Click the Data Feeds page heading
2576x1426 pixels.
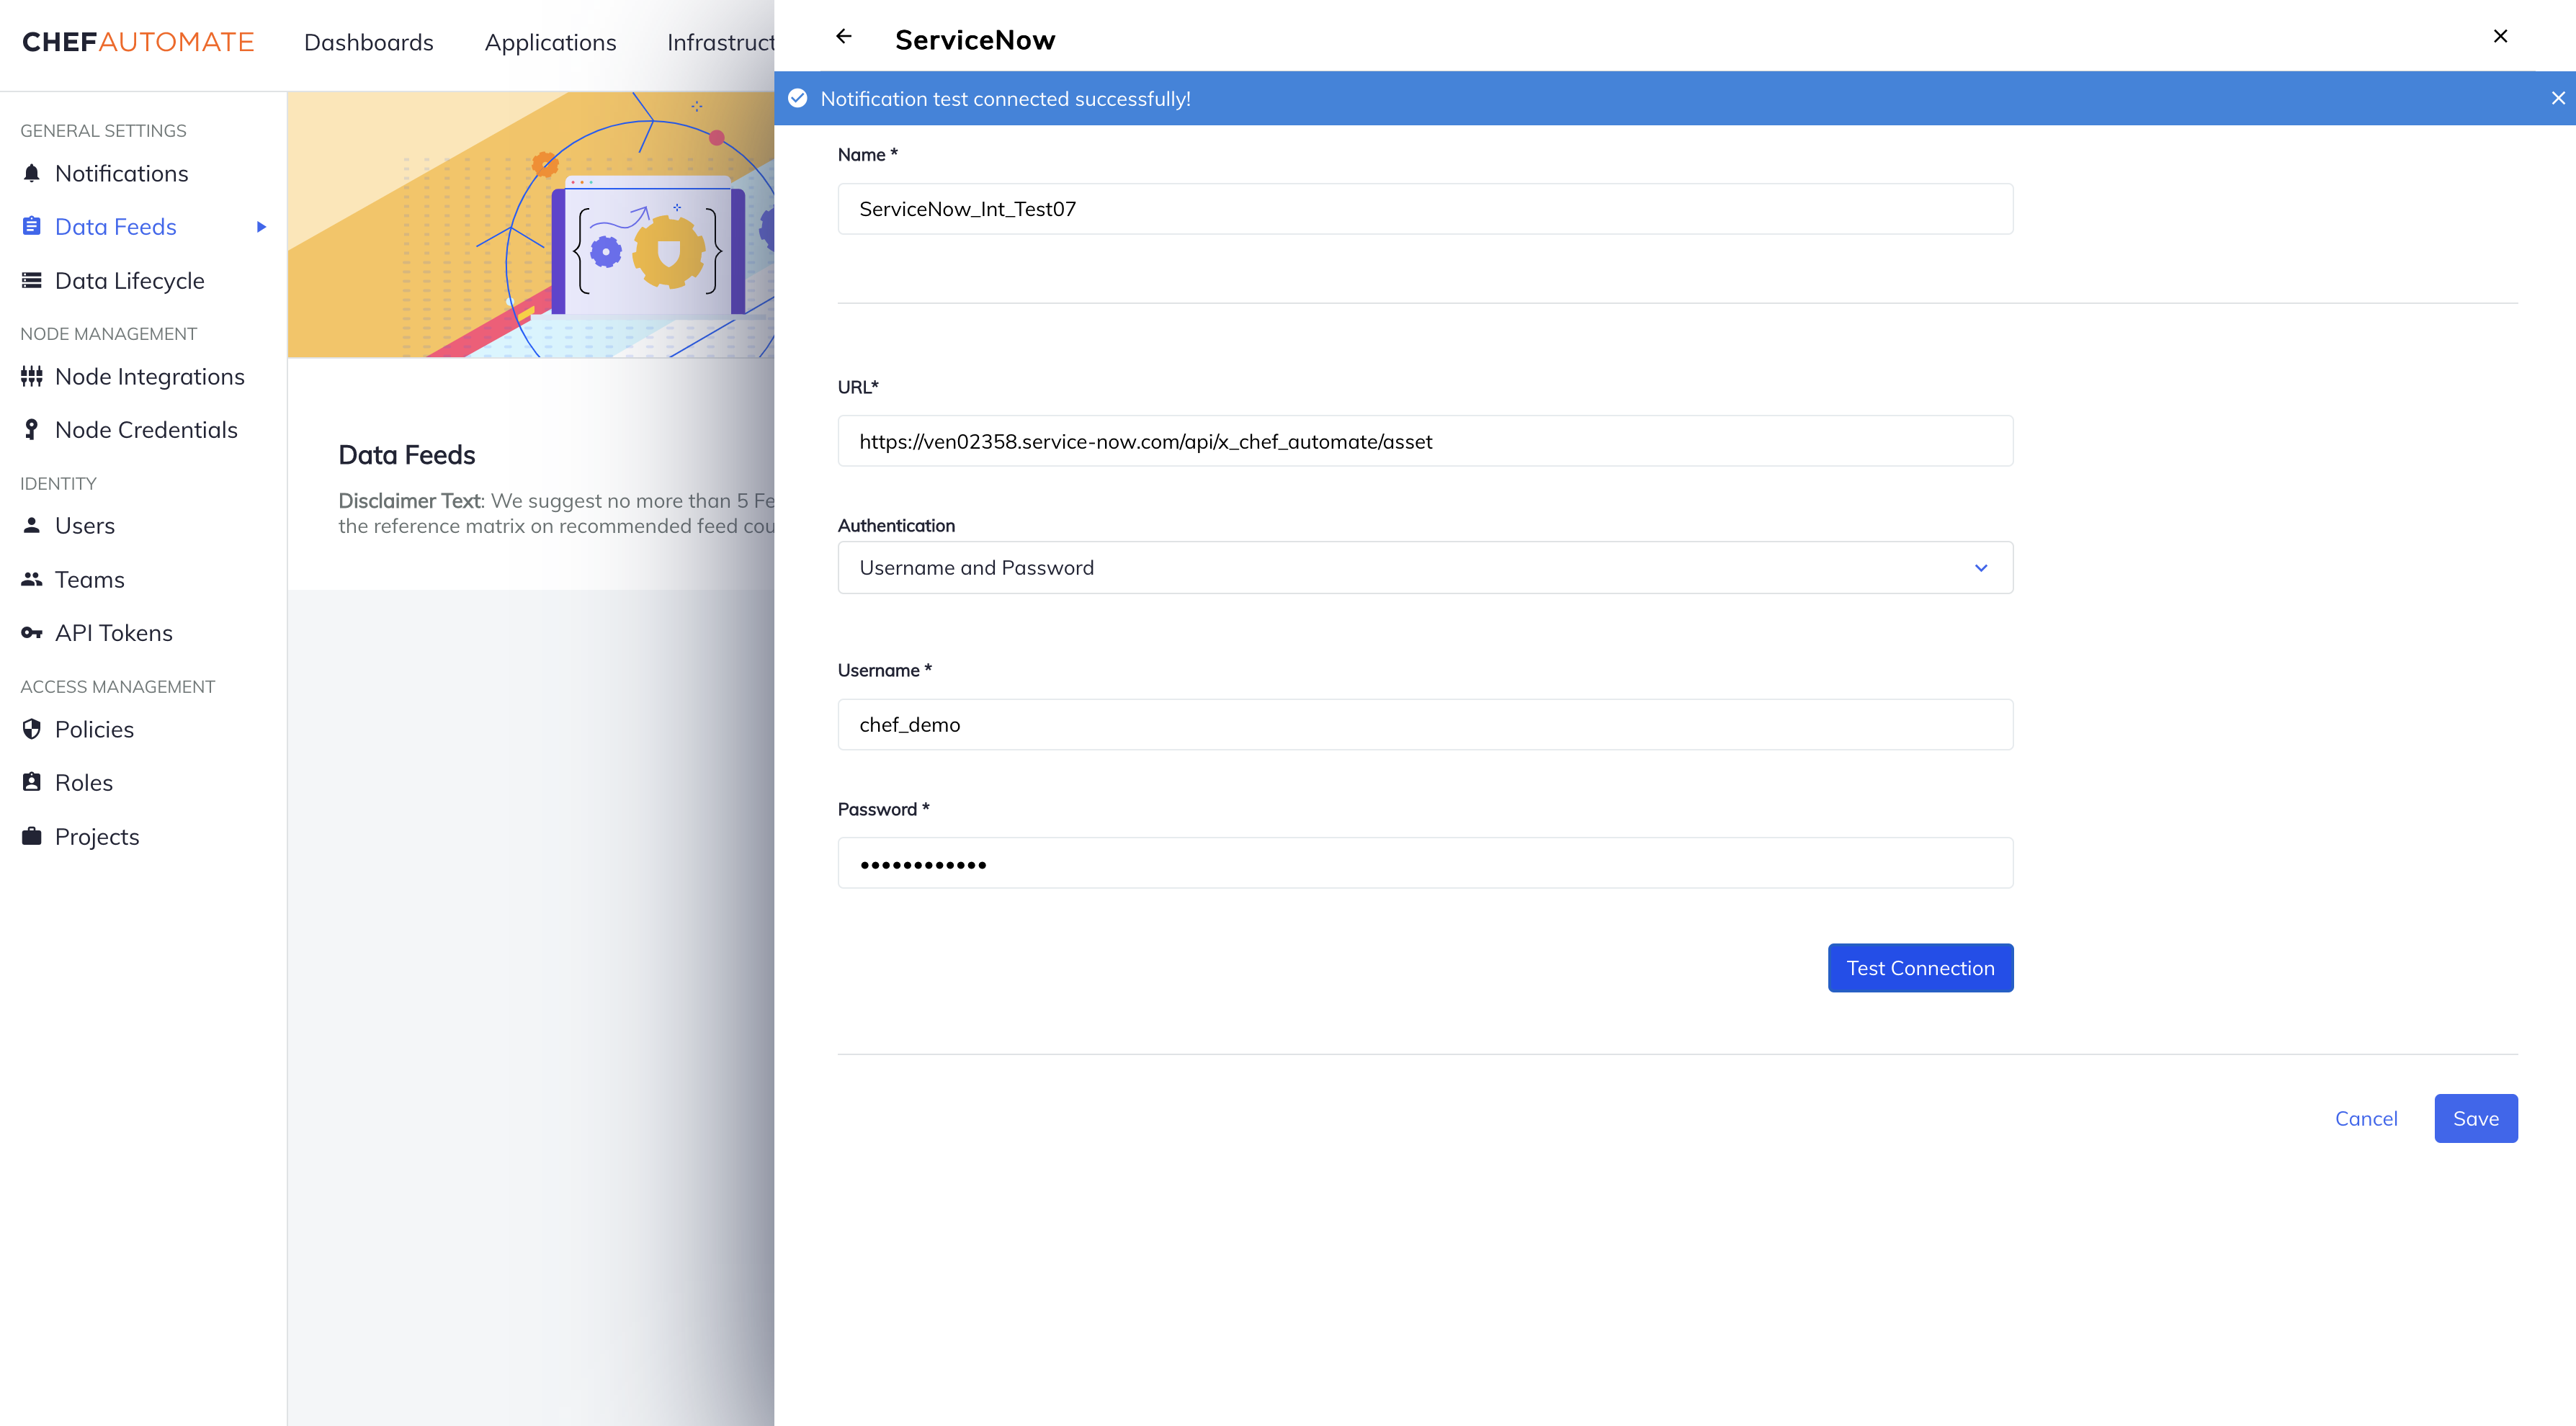[x=407, y=455]
